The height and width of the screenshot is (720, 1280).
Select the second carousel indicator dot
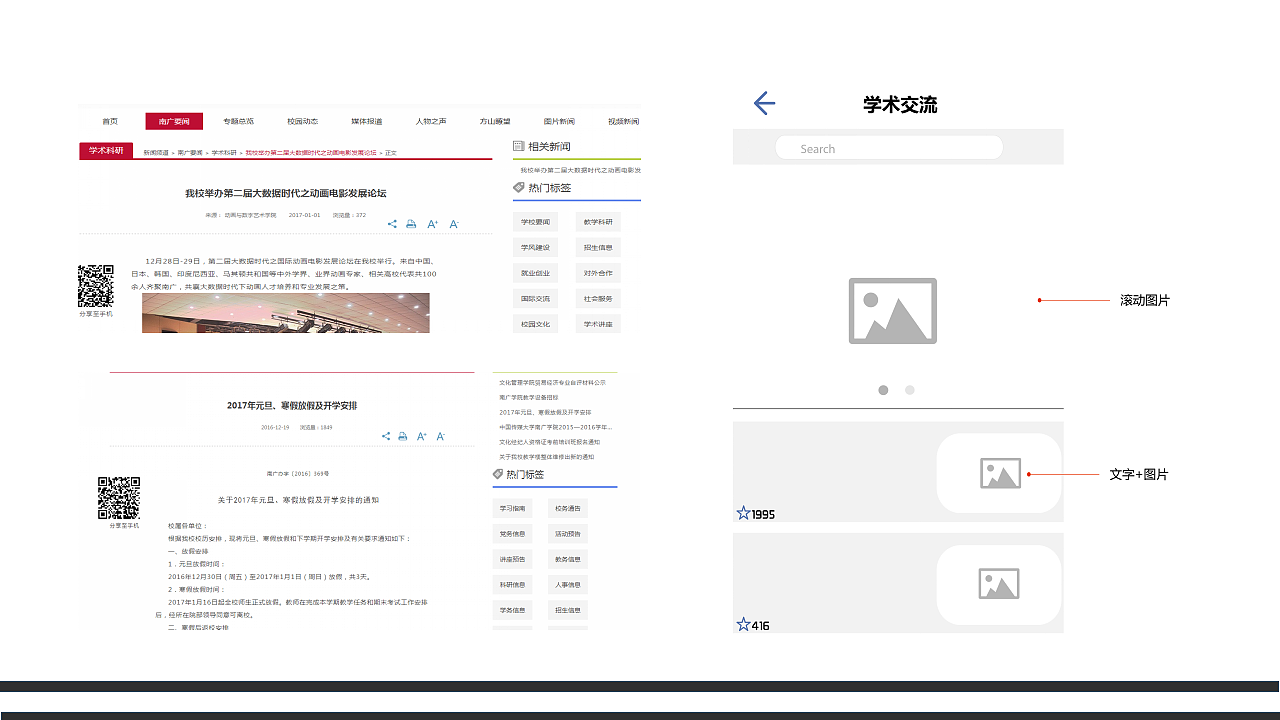(x=909, y=390)
